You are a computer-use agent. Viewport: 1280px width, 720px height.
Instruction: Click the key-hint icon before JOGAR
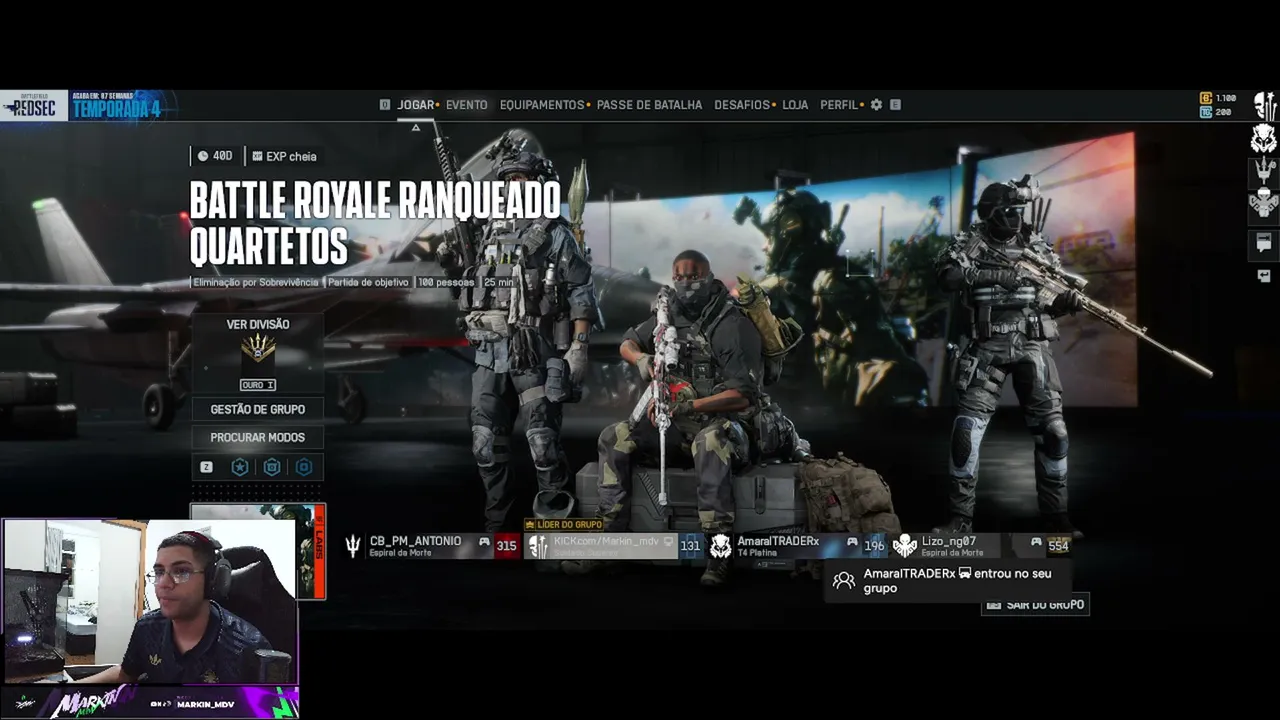tap(385, 105)
